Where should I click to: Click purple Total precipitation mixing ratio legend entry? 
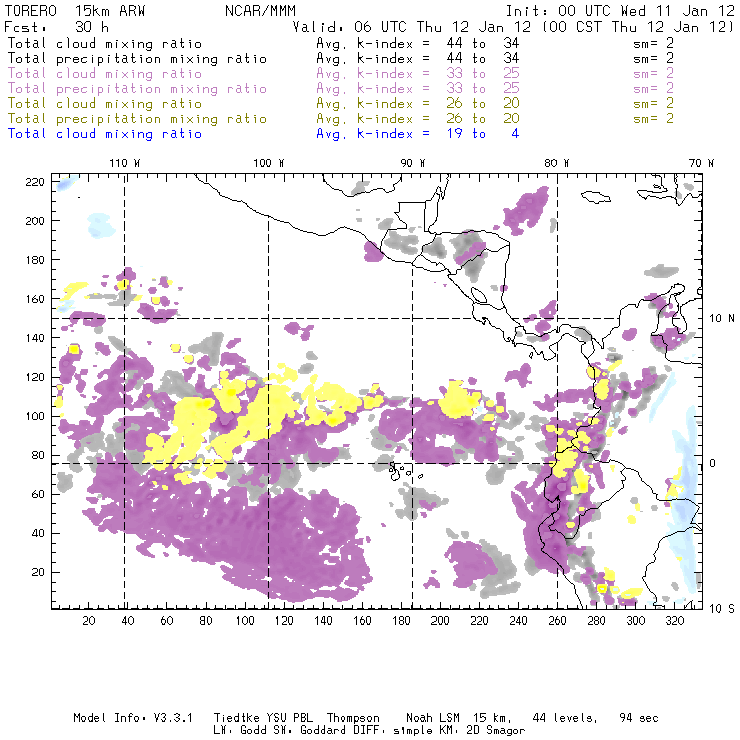click(137, 88)
